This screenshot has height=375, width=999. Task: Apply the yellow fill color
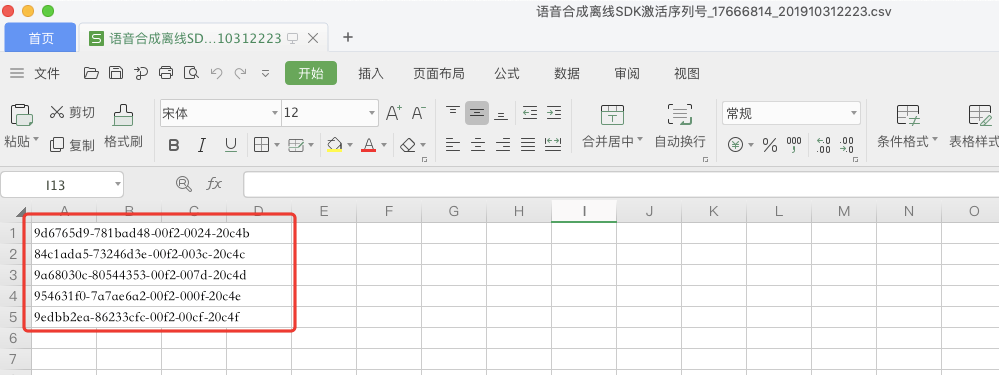(x=334, y=145)
